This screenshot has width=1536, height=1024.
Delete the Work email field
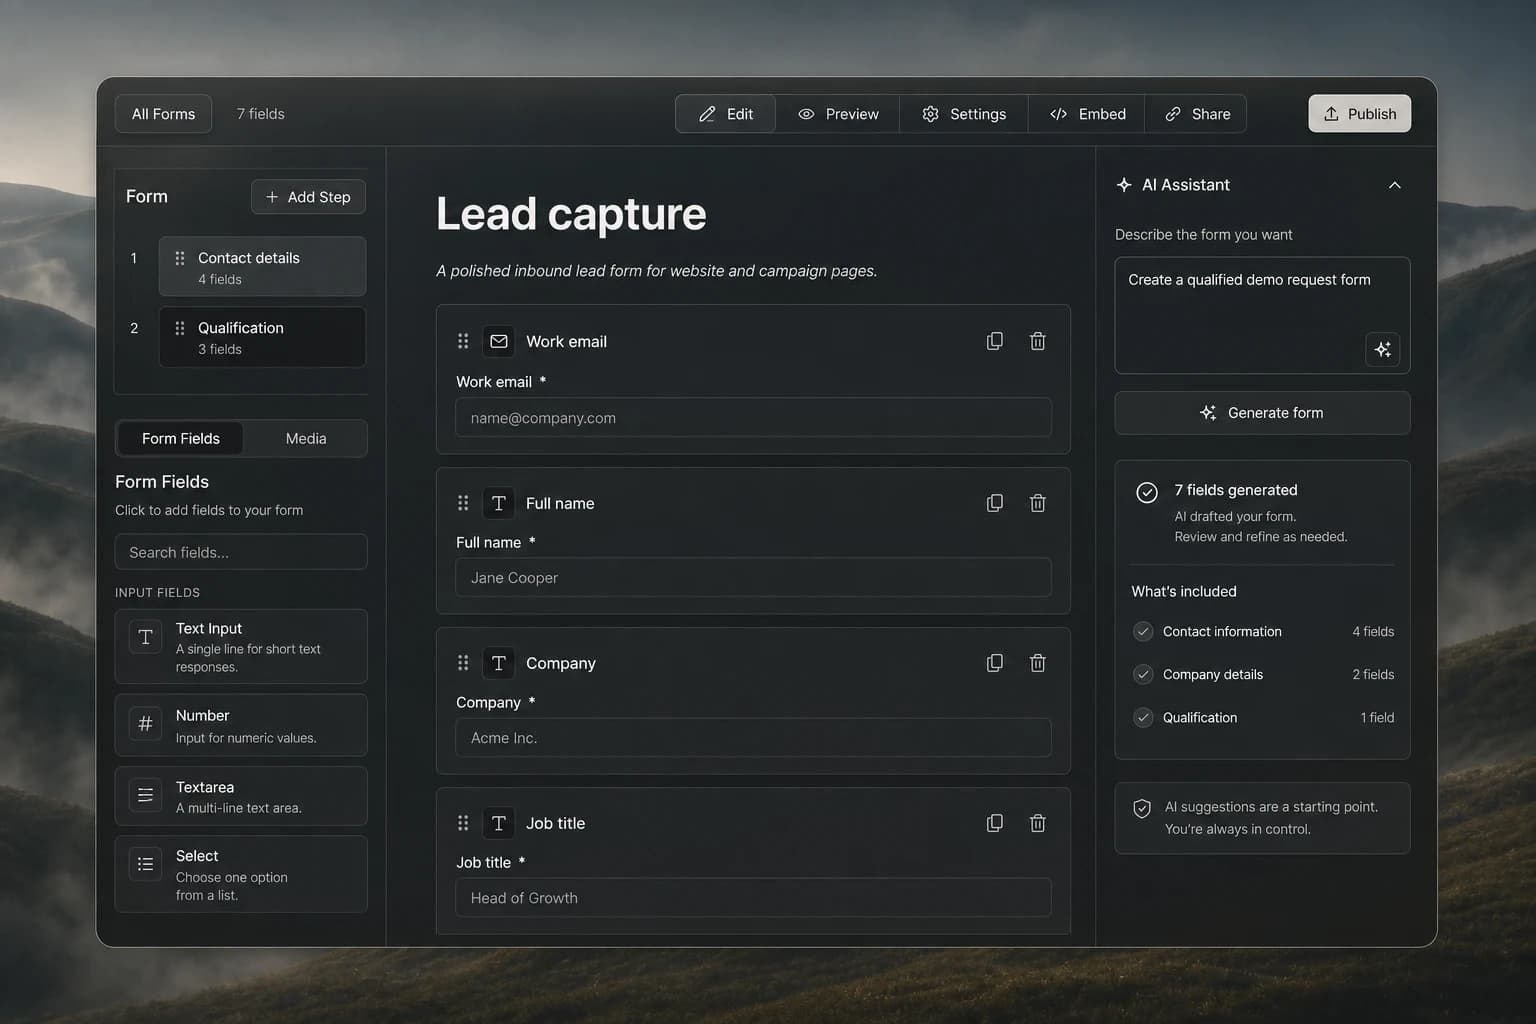pos(1038,341)
